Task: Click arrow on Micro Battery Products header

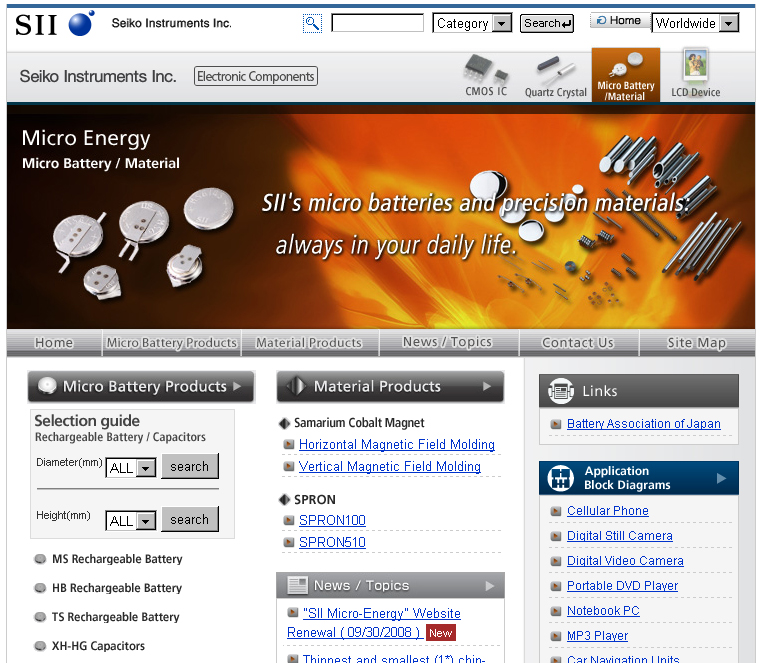Action: 237,386
